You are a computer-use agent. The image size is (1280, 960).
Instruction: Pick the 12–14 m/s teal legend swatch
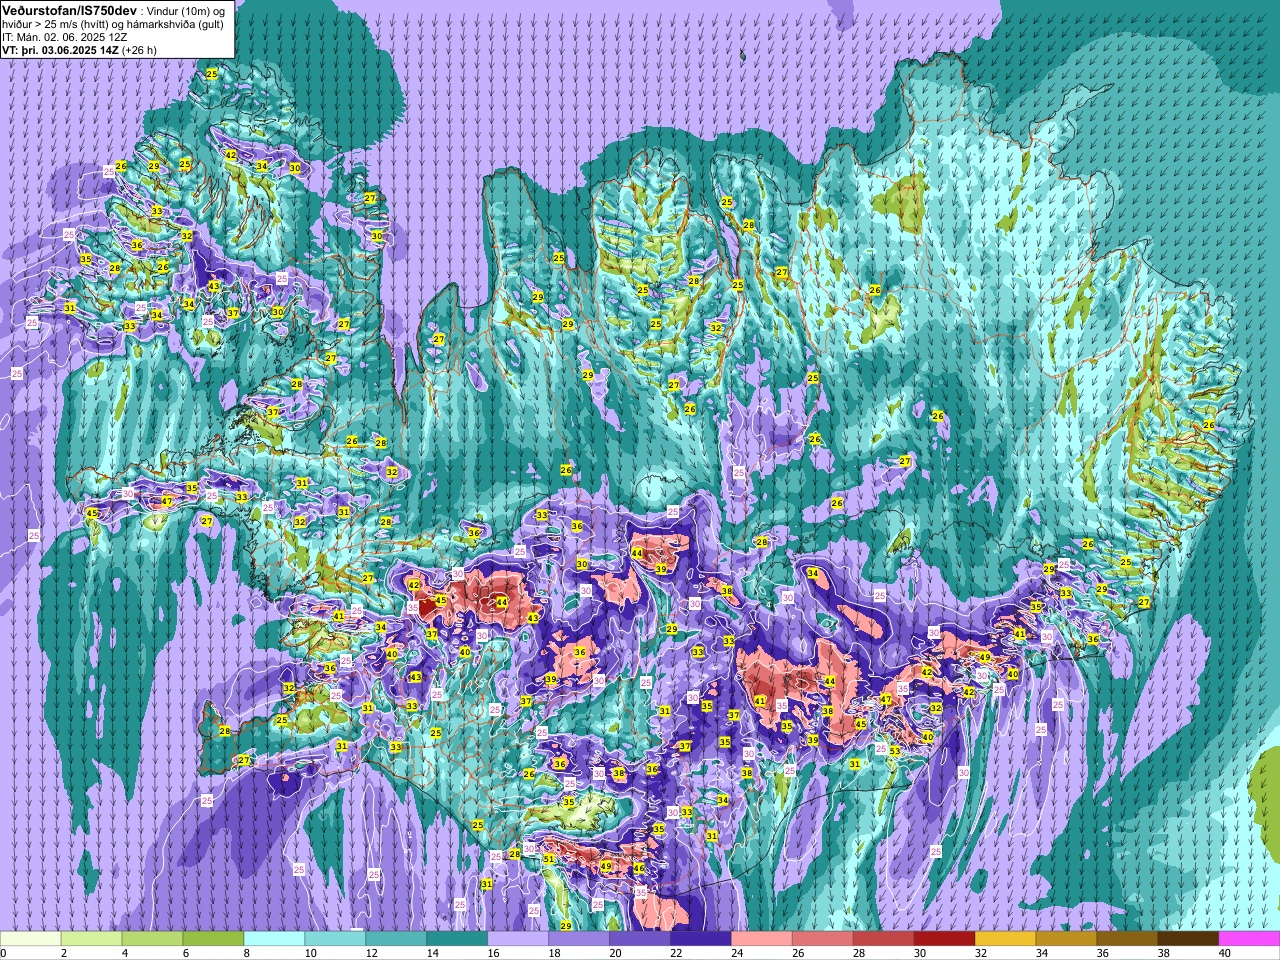[x=396, y=939]
